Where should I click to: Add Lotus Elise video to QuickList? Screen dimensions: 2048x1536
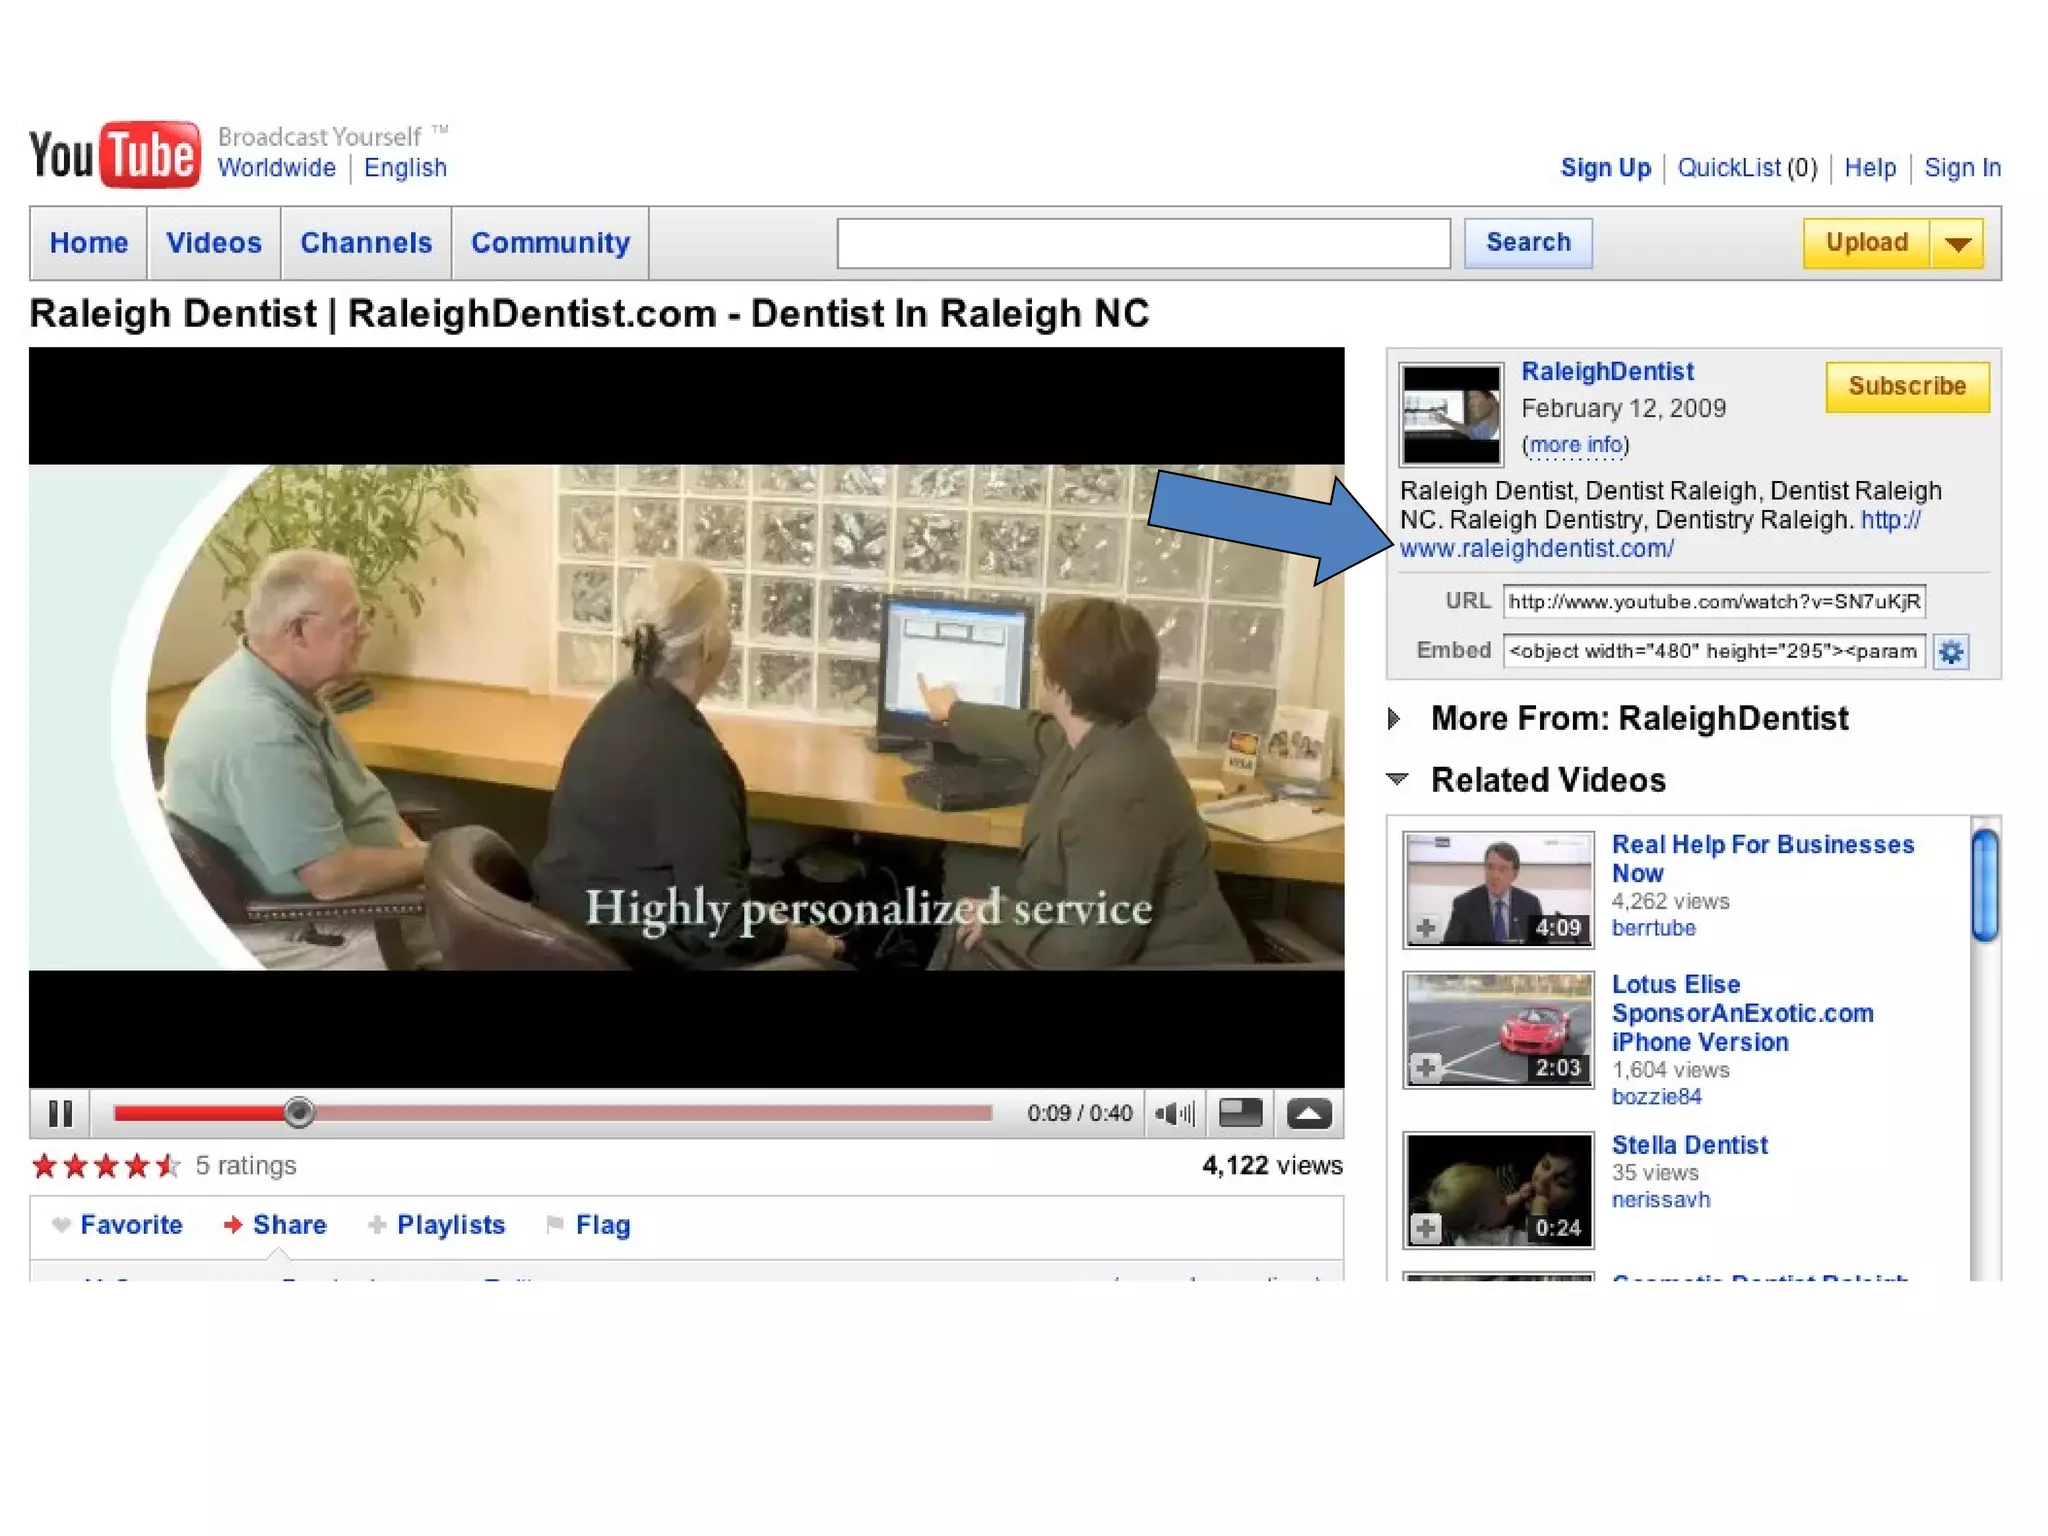coord(1426,1068)
